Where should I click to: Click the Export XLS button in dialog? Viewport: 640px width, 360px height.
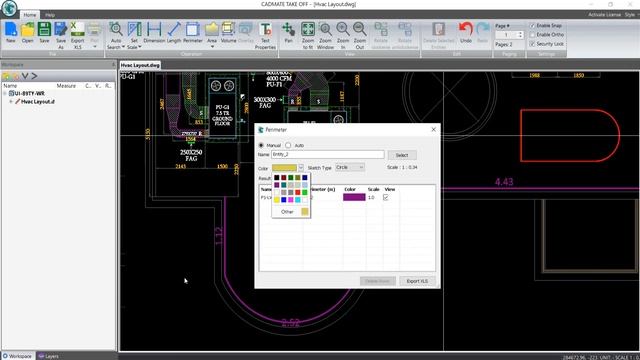click(x=417, y=281)
